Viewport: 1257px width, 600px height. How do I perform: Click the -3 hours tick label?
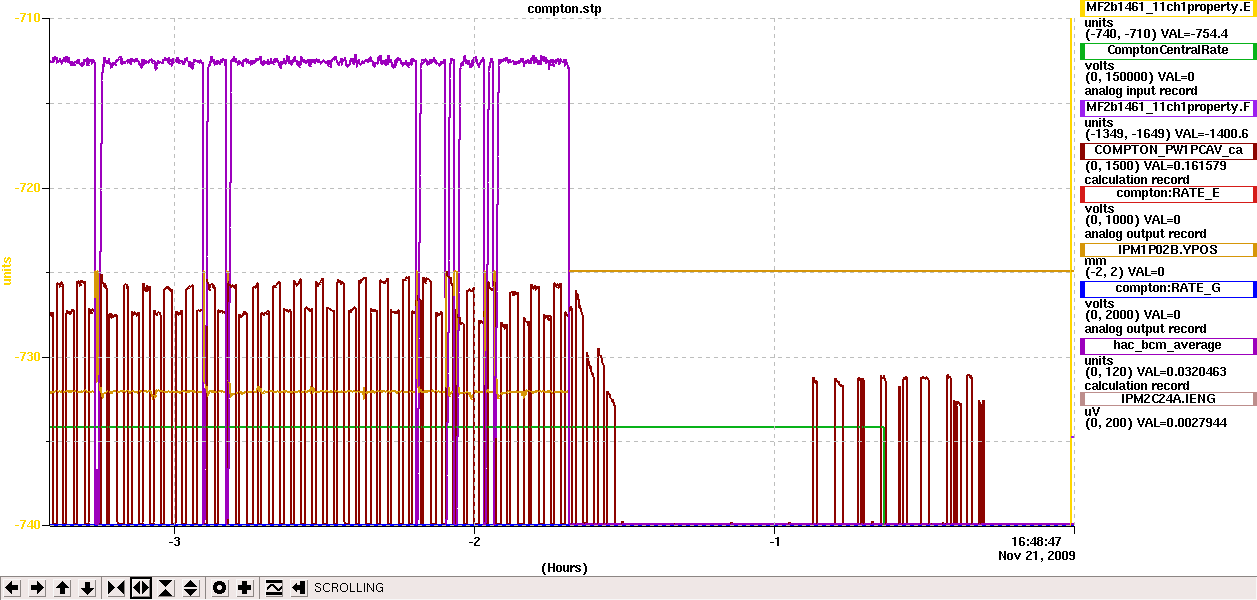click(174, 541)
